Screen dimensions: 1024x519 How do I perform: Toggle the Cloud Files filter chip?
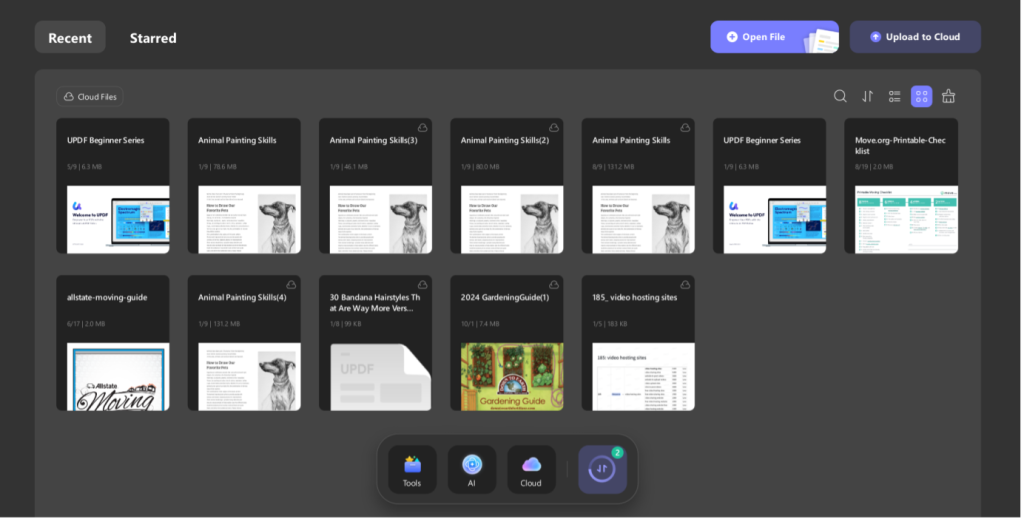[90, 97]
